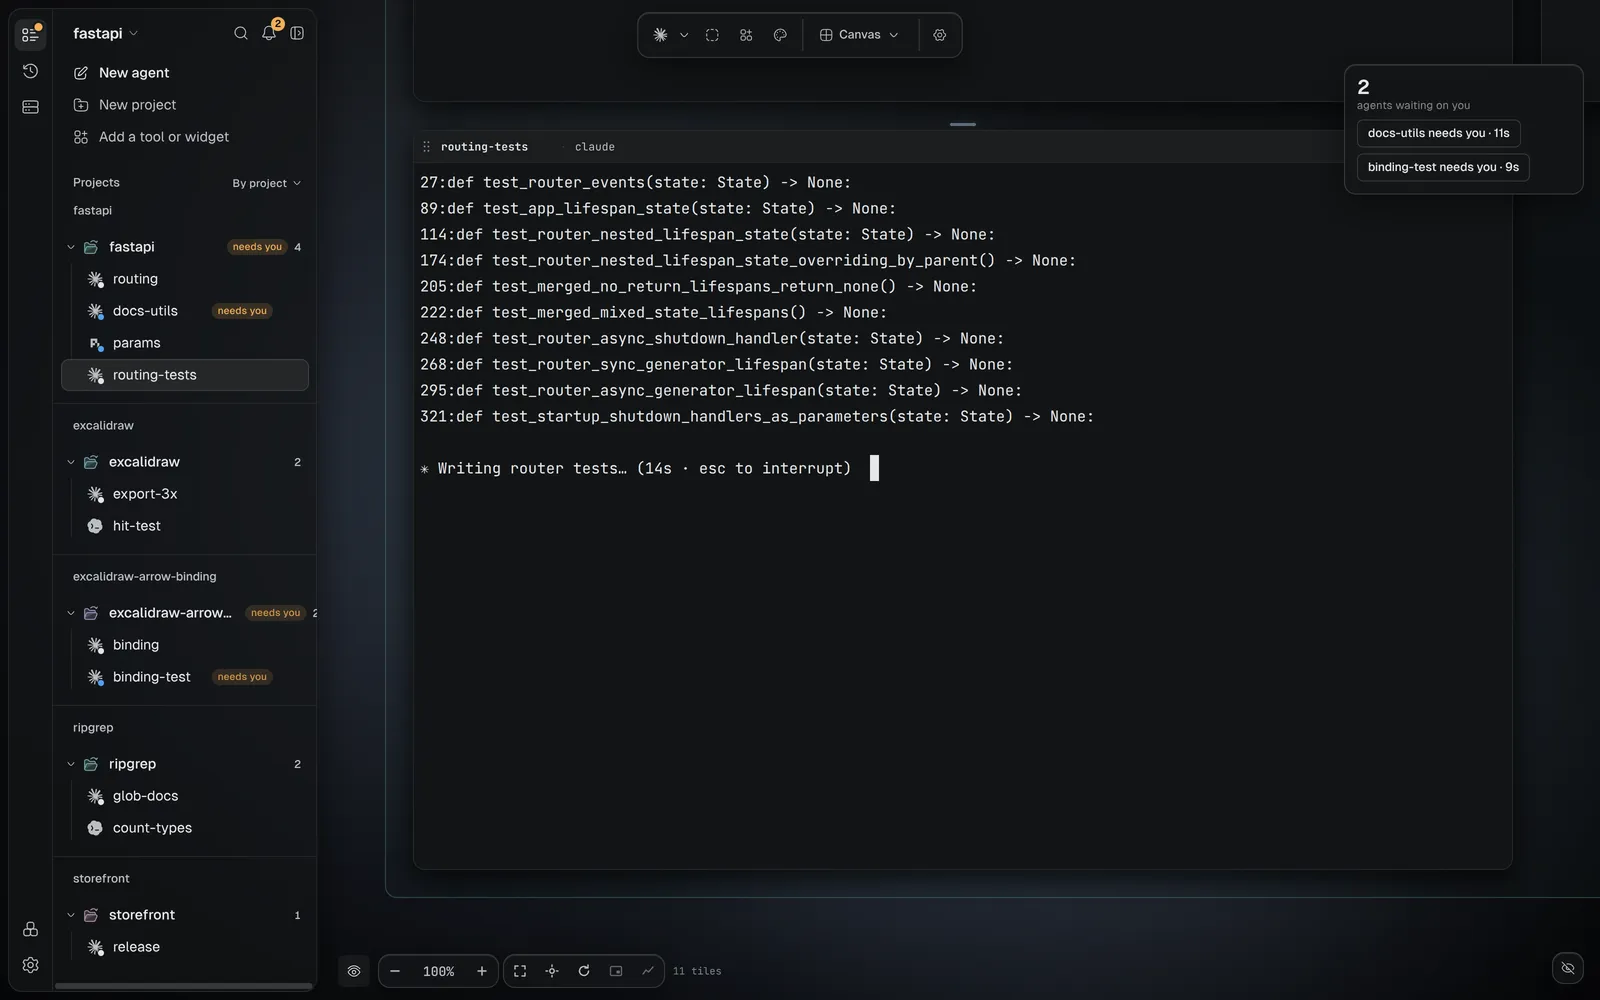The width and height of the screenshot is (1600, 1000).
Task: Open the history clock icon in left rail
Action: coord(30,71)
